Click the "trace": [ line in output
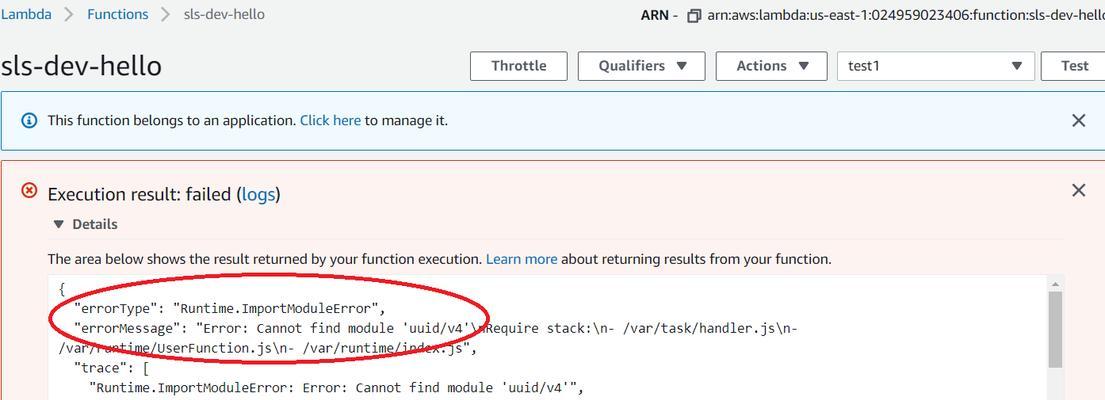The height and width of the screenshot is (400, 1105). click(109, 368)
